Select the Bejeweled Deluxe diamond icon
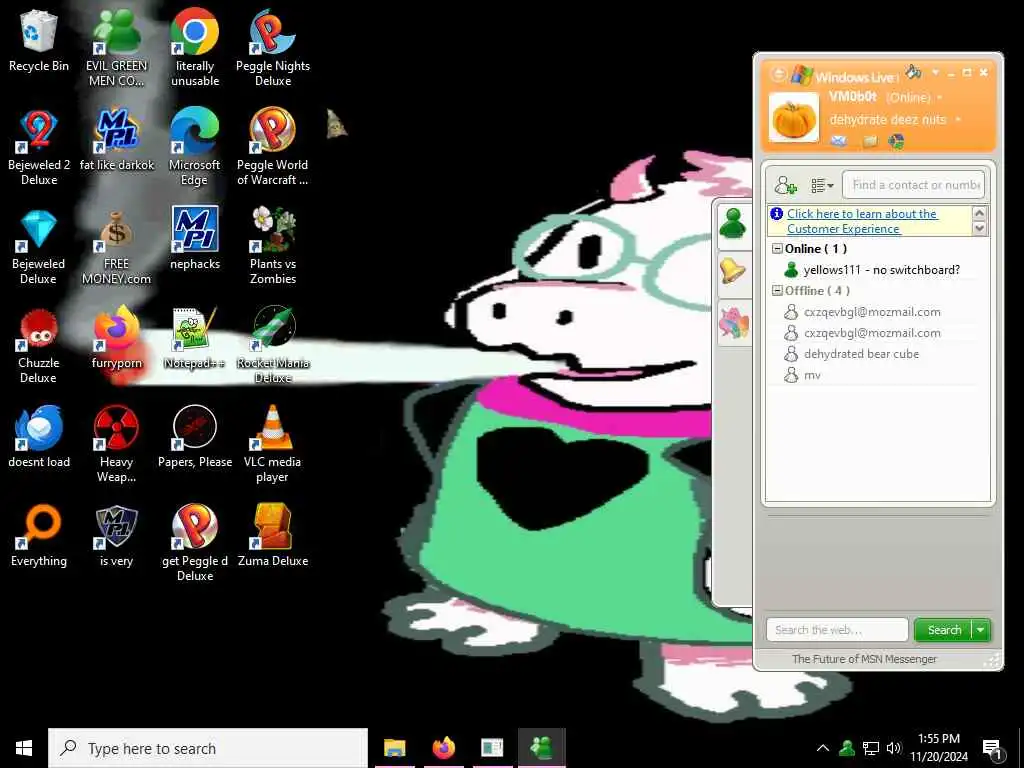The height and width of the screenshot is (768, 1024). pos(39,248)
